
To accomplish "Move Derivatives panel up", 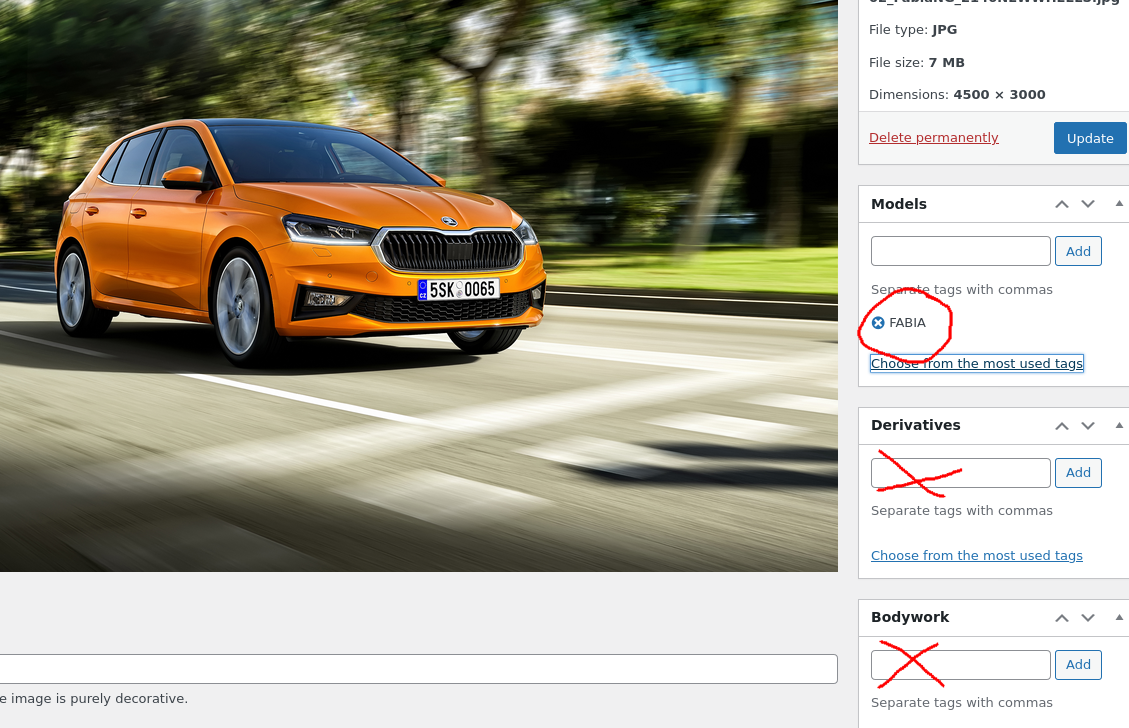I will [x=1061, y=426].
